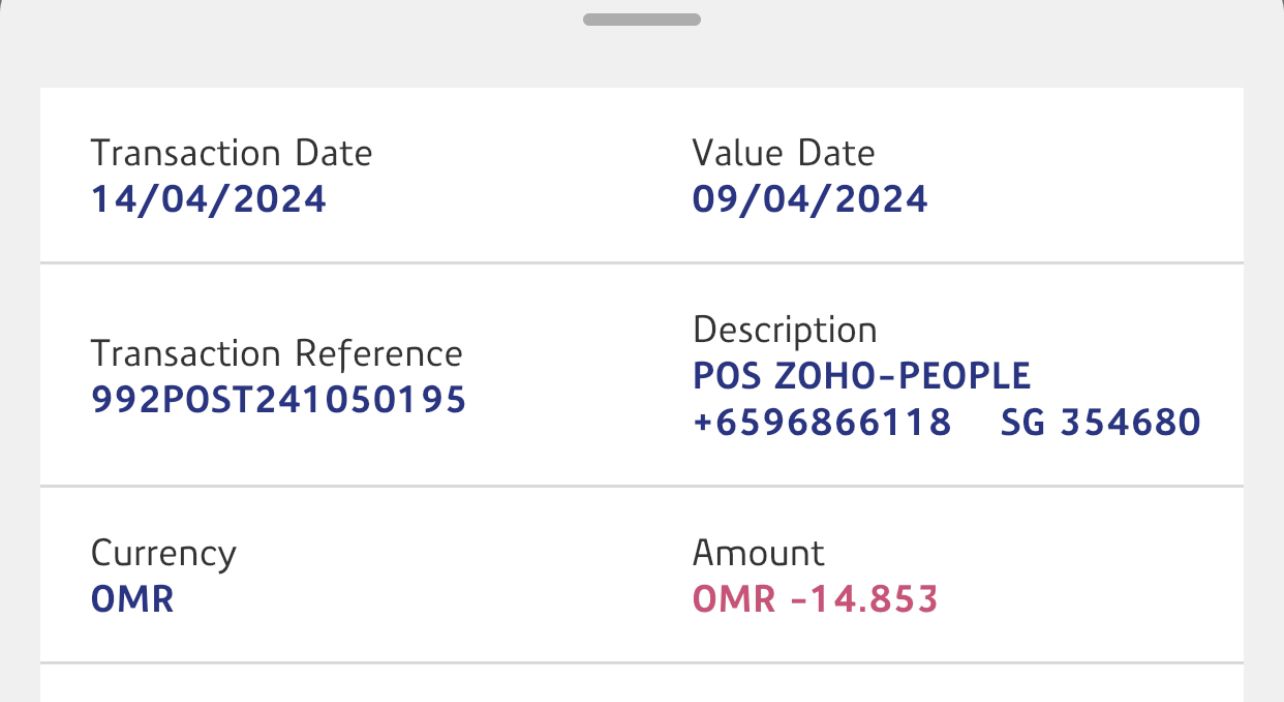Select the 14/04/2024 transaction date value
The image size is (1284, 702).
click(208, 199)
